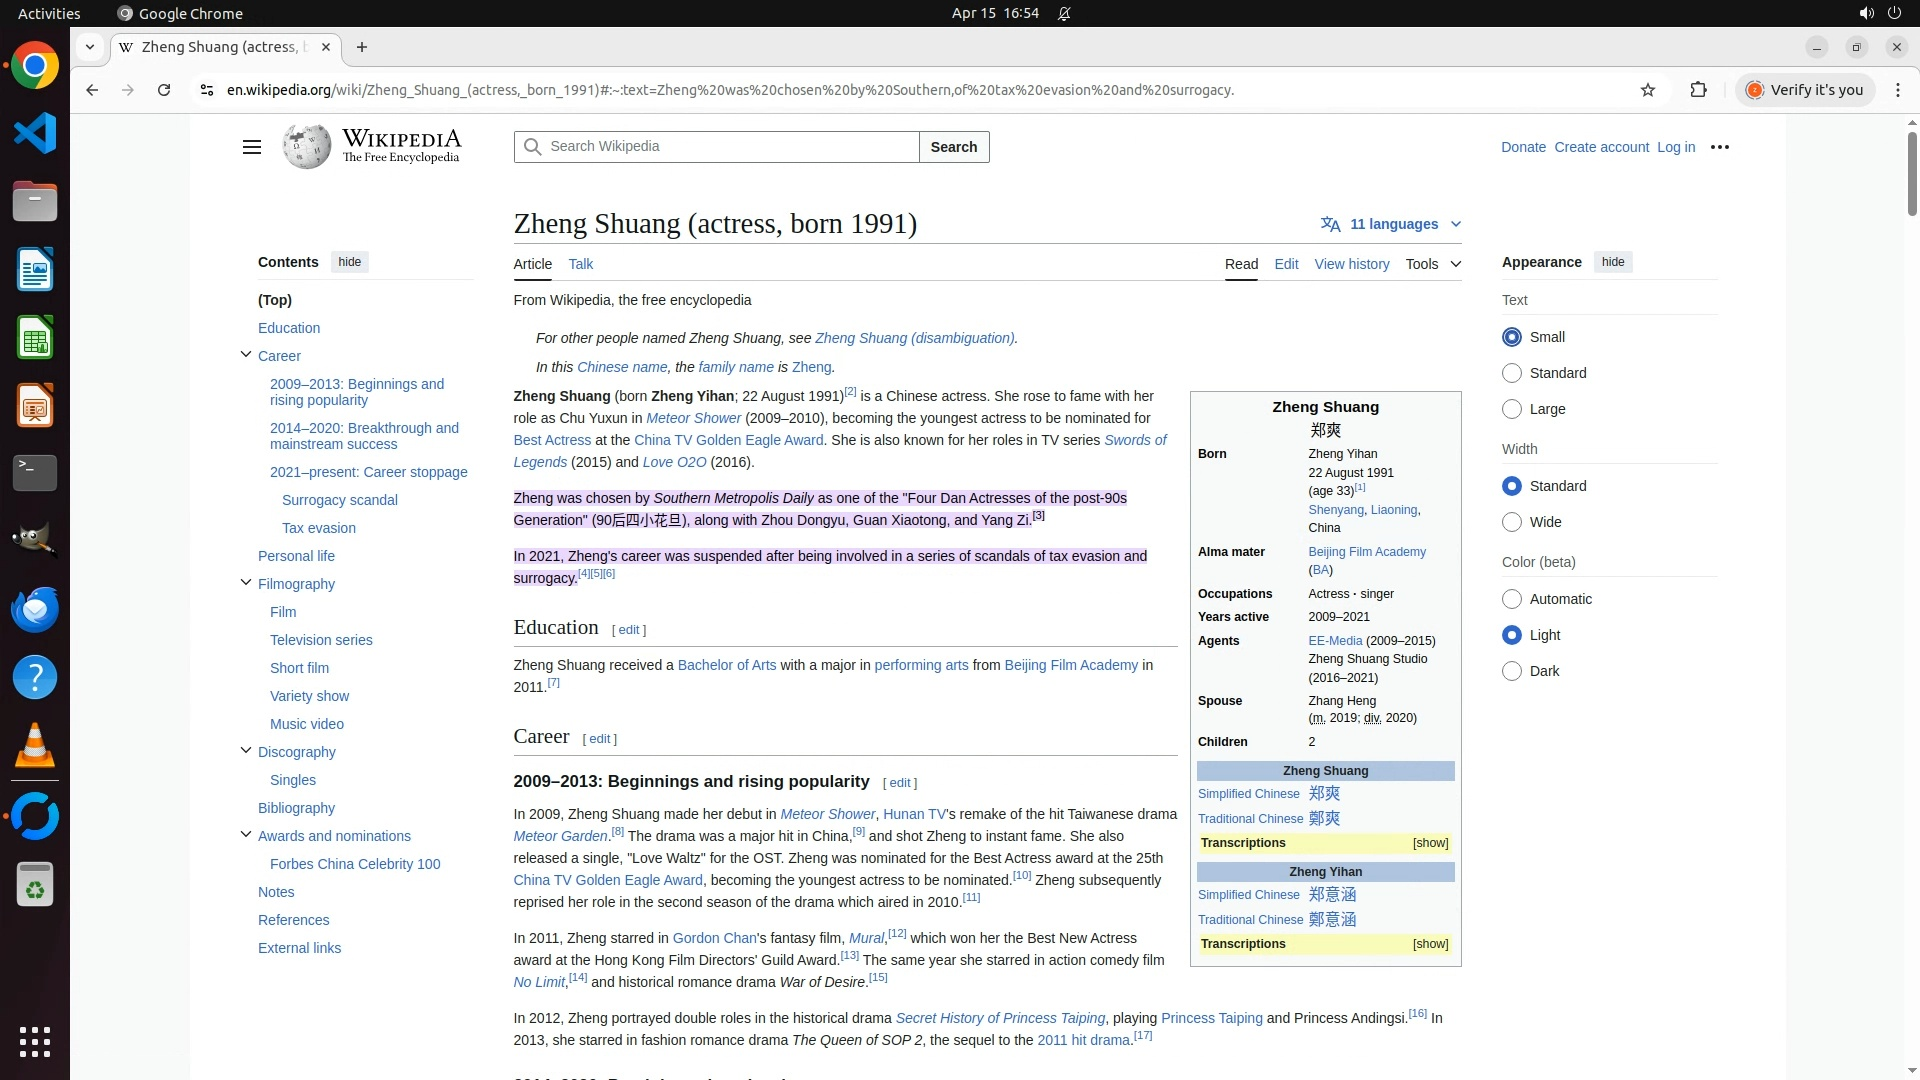Switch to the Talk tab

(580, 264)
